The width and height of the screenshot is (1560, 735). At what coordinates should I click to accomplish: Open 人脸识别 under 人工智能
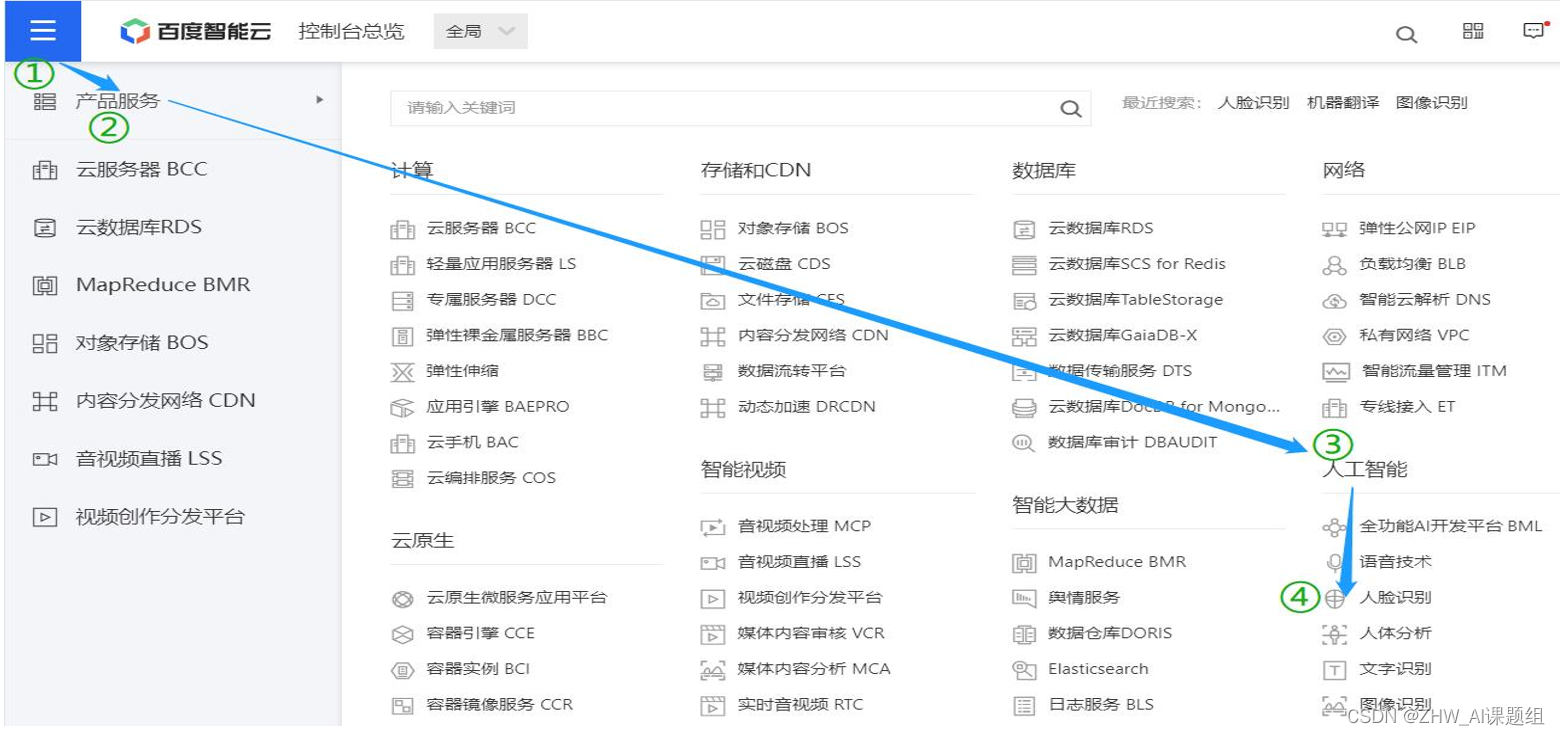tap(1395, 598)
